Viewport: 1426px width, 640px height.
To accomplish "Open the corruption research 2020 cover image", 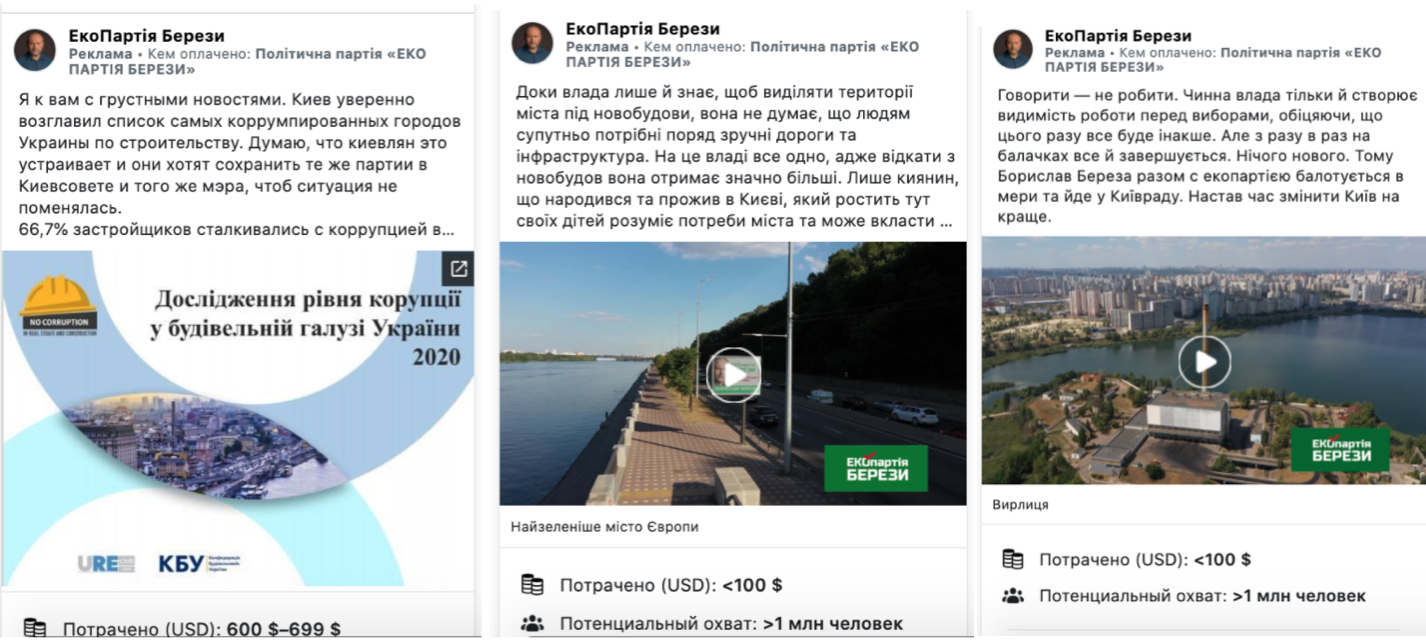I will pos(237,420).
